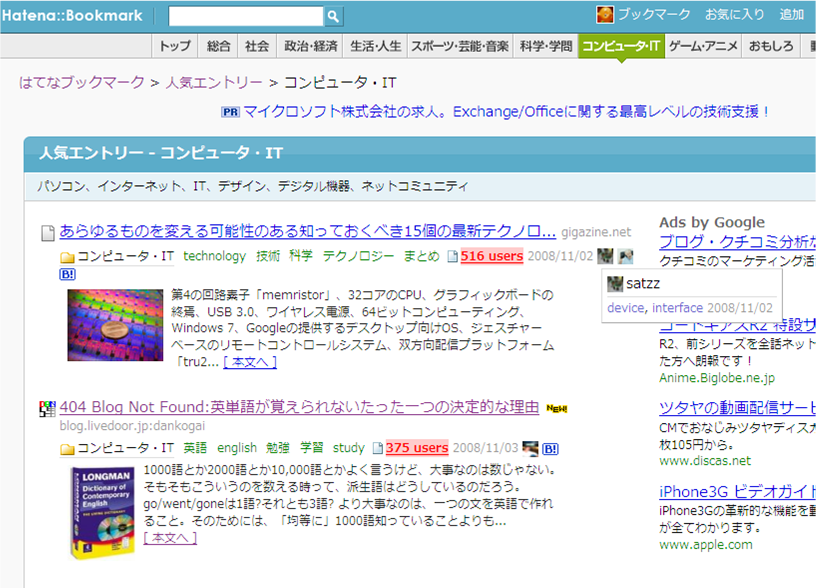
Task: Click 本文へ link of 404 Blog entry
Action: click(x=170, y=538)
